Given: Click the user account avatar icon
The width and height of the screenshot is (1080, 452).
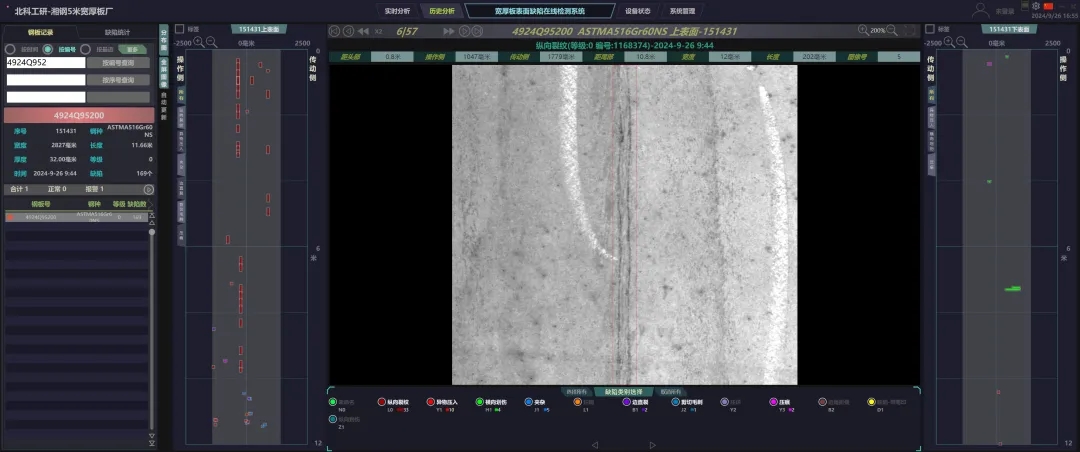Looking at the screenshot, I should tap(979, 10).
